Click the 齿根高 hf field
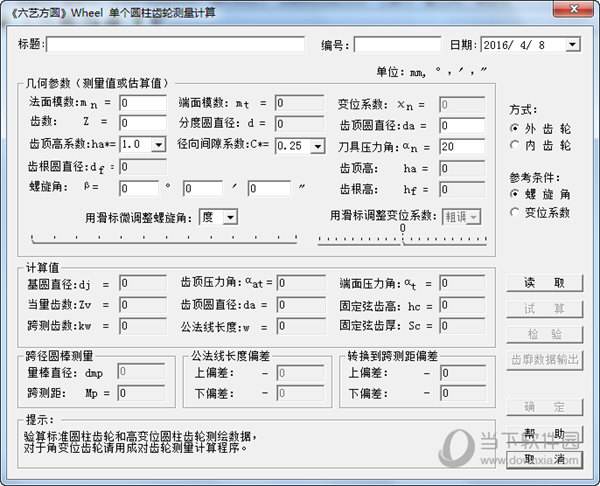Image resolution: width=600 pixels, height=486 pixels. pyautogui.click(x=462, y=189)
